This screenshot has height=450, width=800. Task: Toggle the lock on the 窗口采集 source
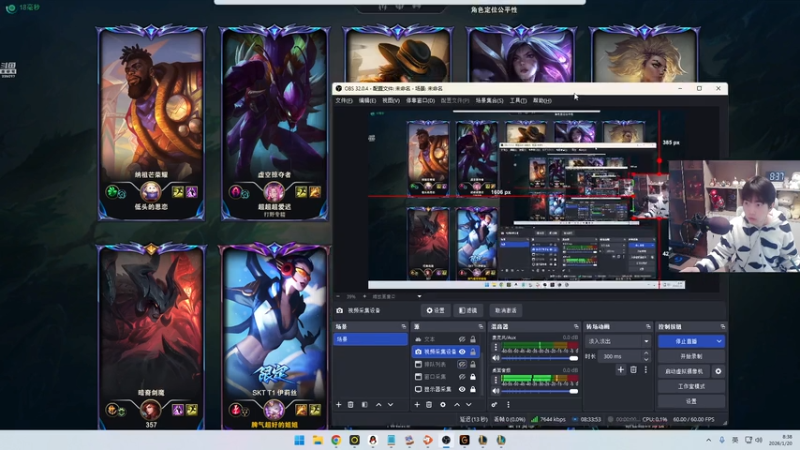coord(473,377)
